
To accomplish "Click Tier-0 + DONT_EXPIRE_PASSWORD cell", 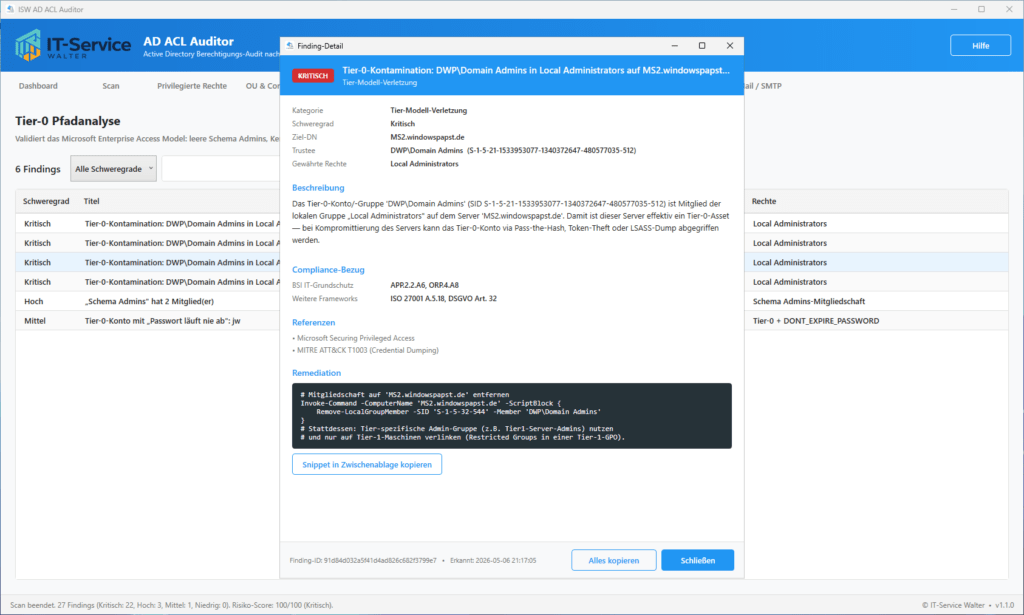I will click(816, 321).
